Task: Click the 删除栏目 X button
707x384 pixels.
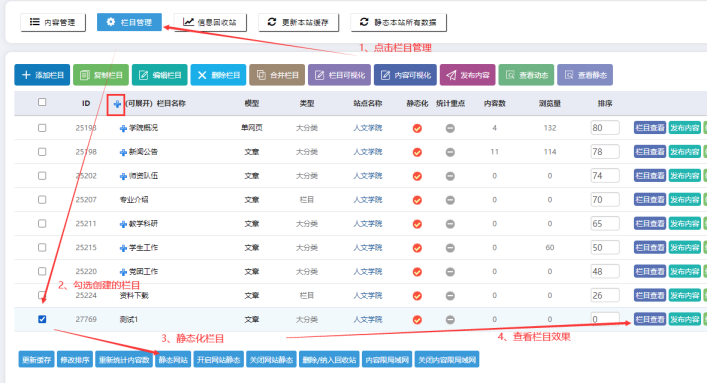Action: tap(218, 75)
